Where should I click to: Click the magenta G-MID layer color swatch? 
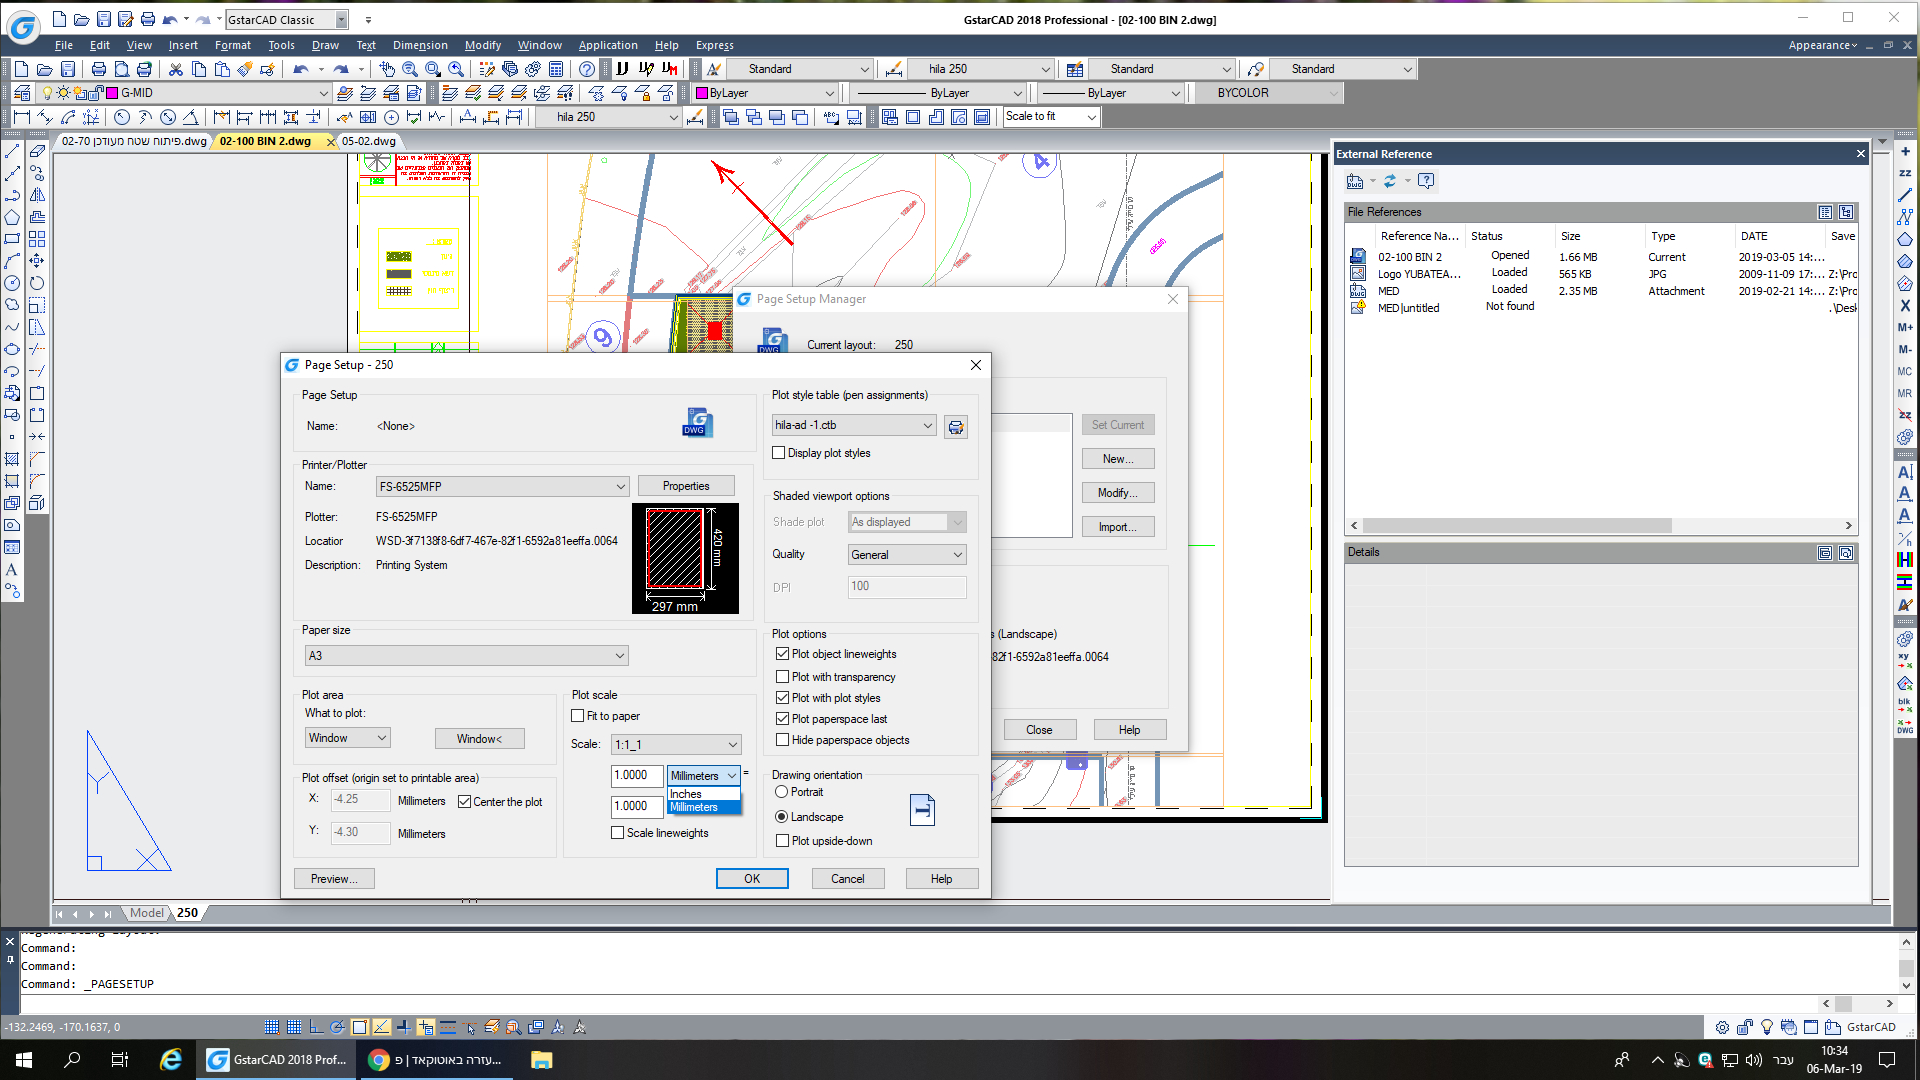[x=112, y=93]
